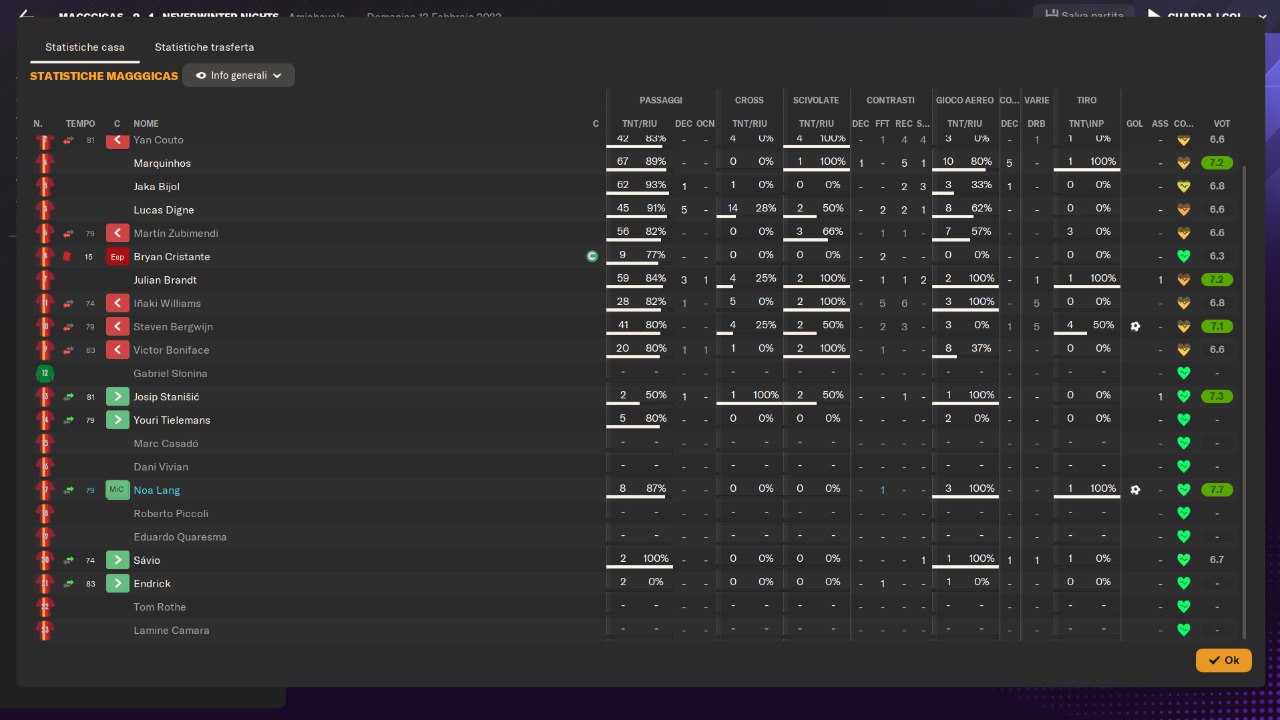Sort by the TEMPO column header
1280x720 pixels.
tap(81, 124)
